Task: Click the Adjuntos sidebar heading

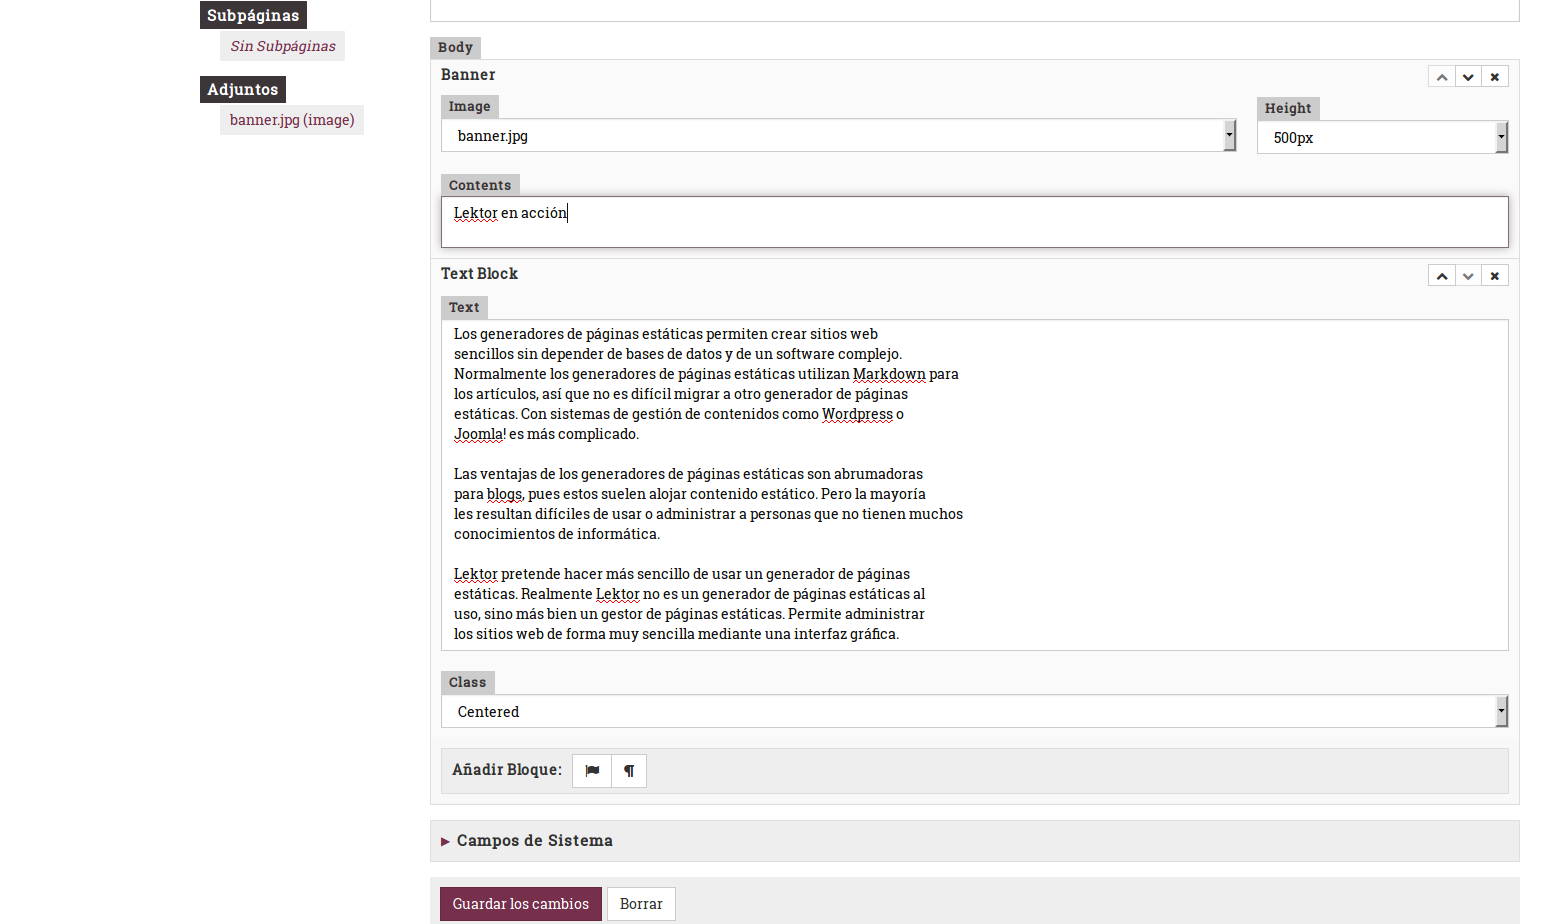Action: 243,90
